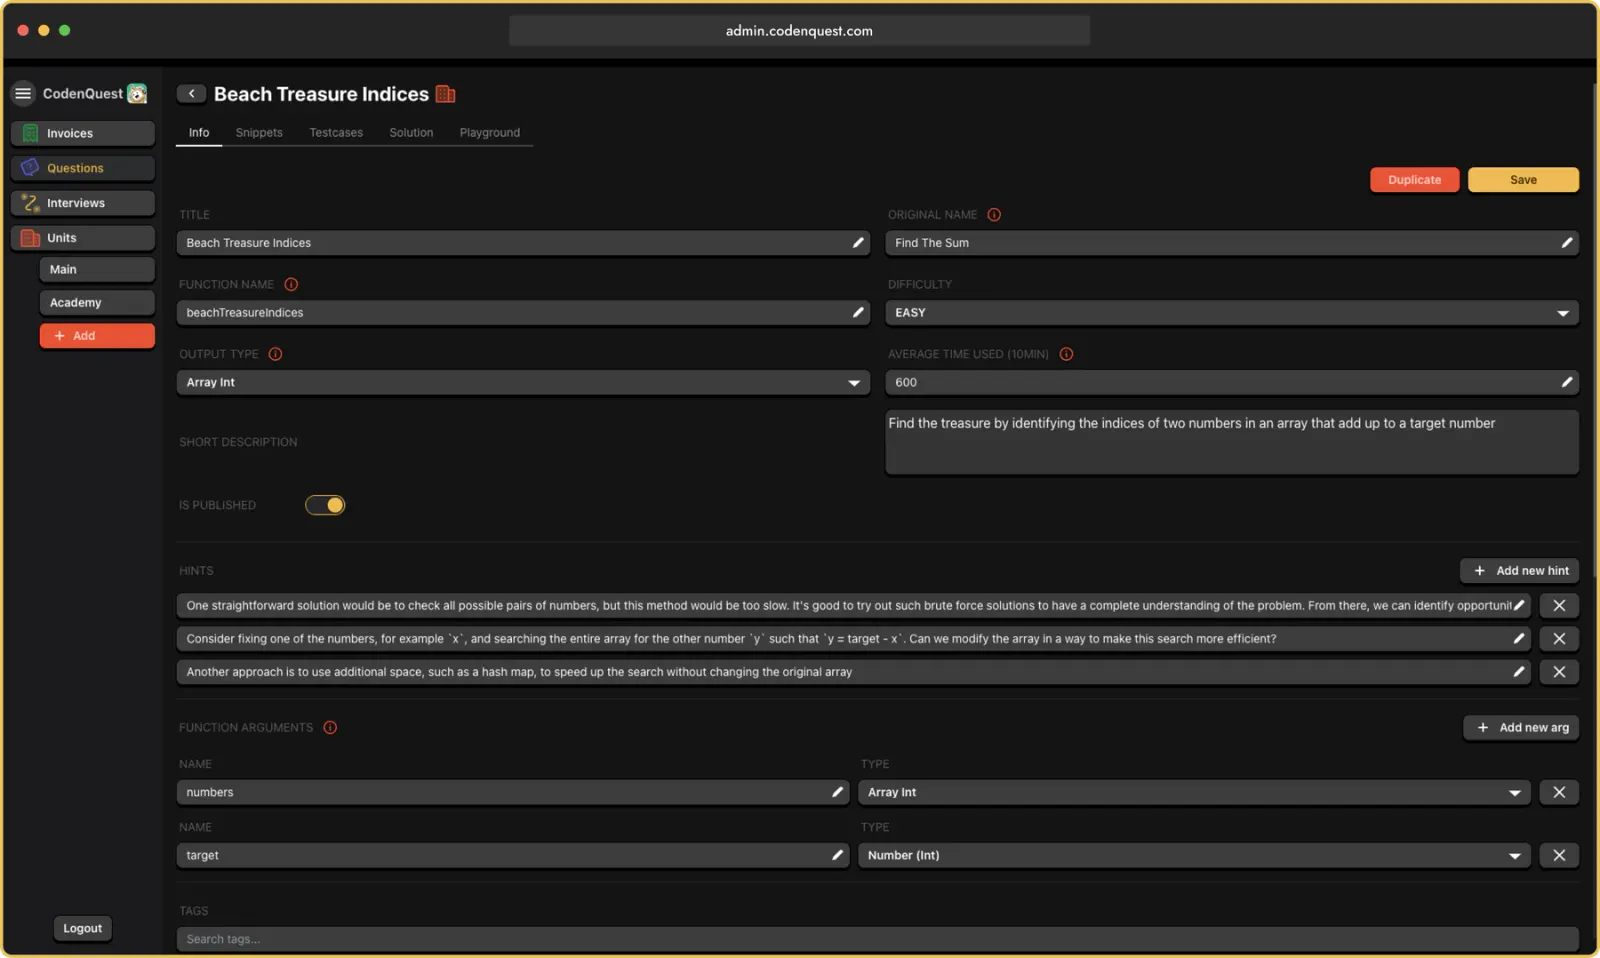Viewport: 1600px width, 958px height.
Task: Click Add new arg button
Action: (1521, 727)
